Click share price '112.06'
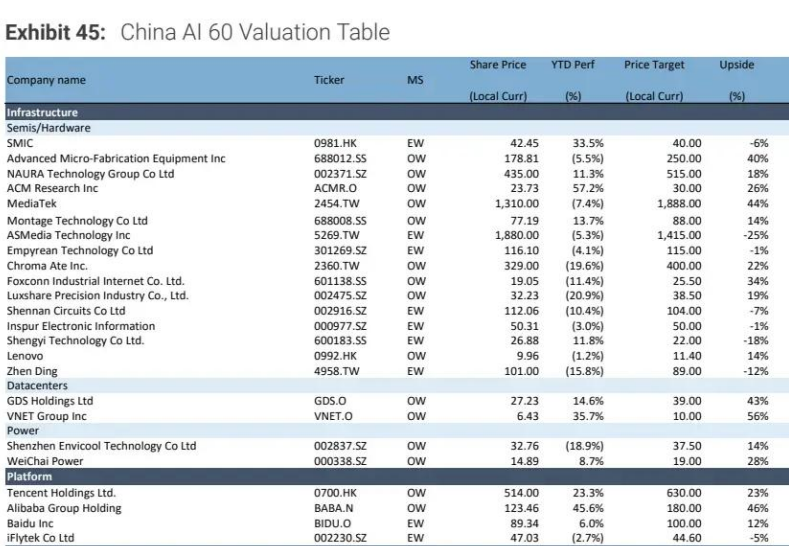Image resolution: width=789 pixels, height=546 pixels. coord(521,311)
